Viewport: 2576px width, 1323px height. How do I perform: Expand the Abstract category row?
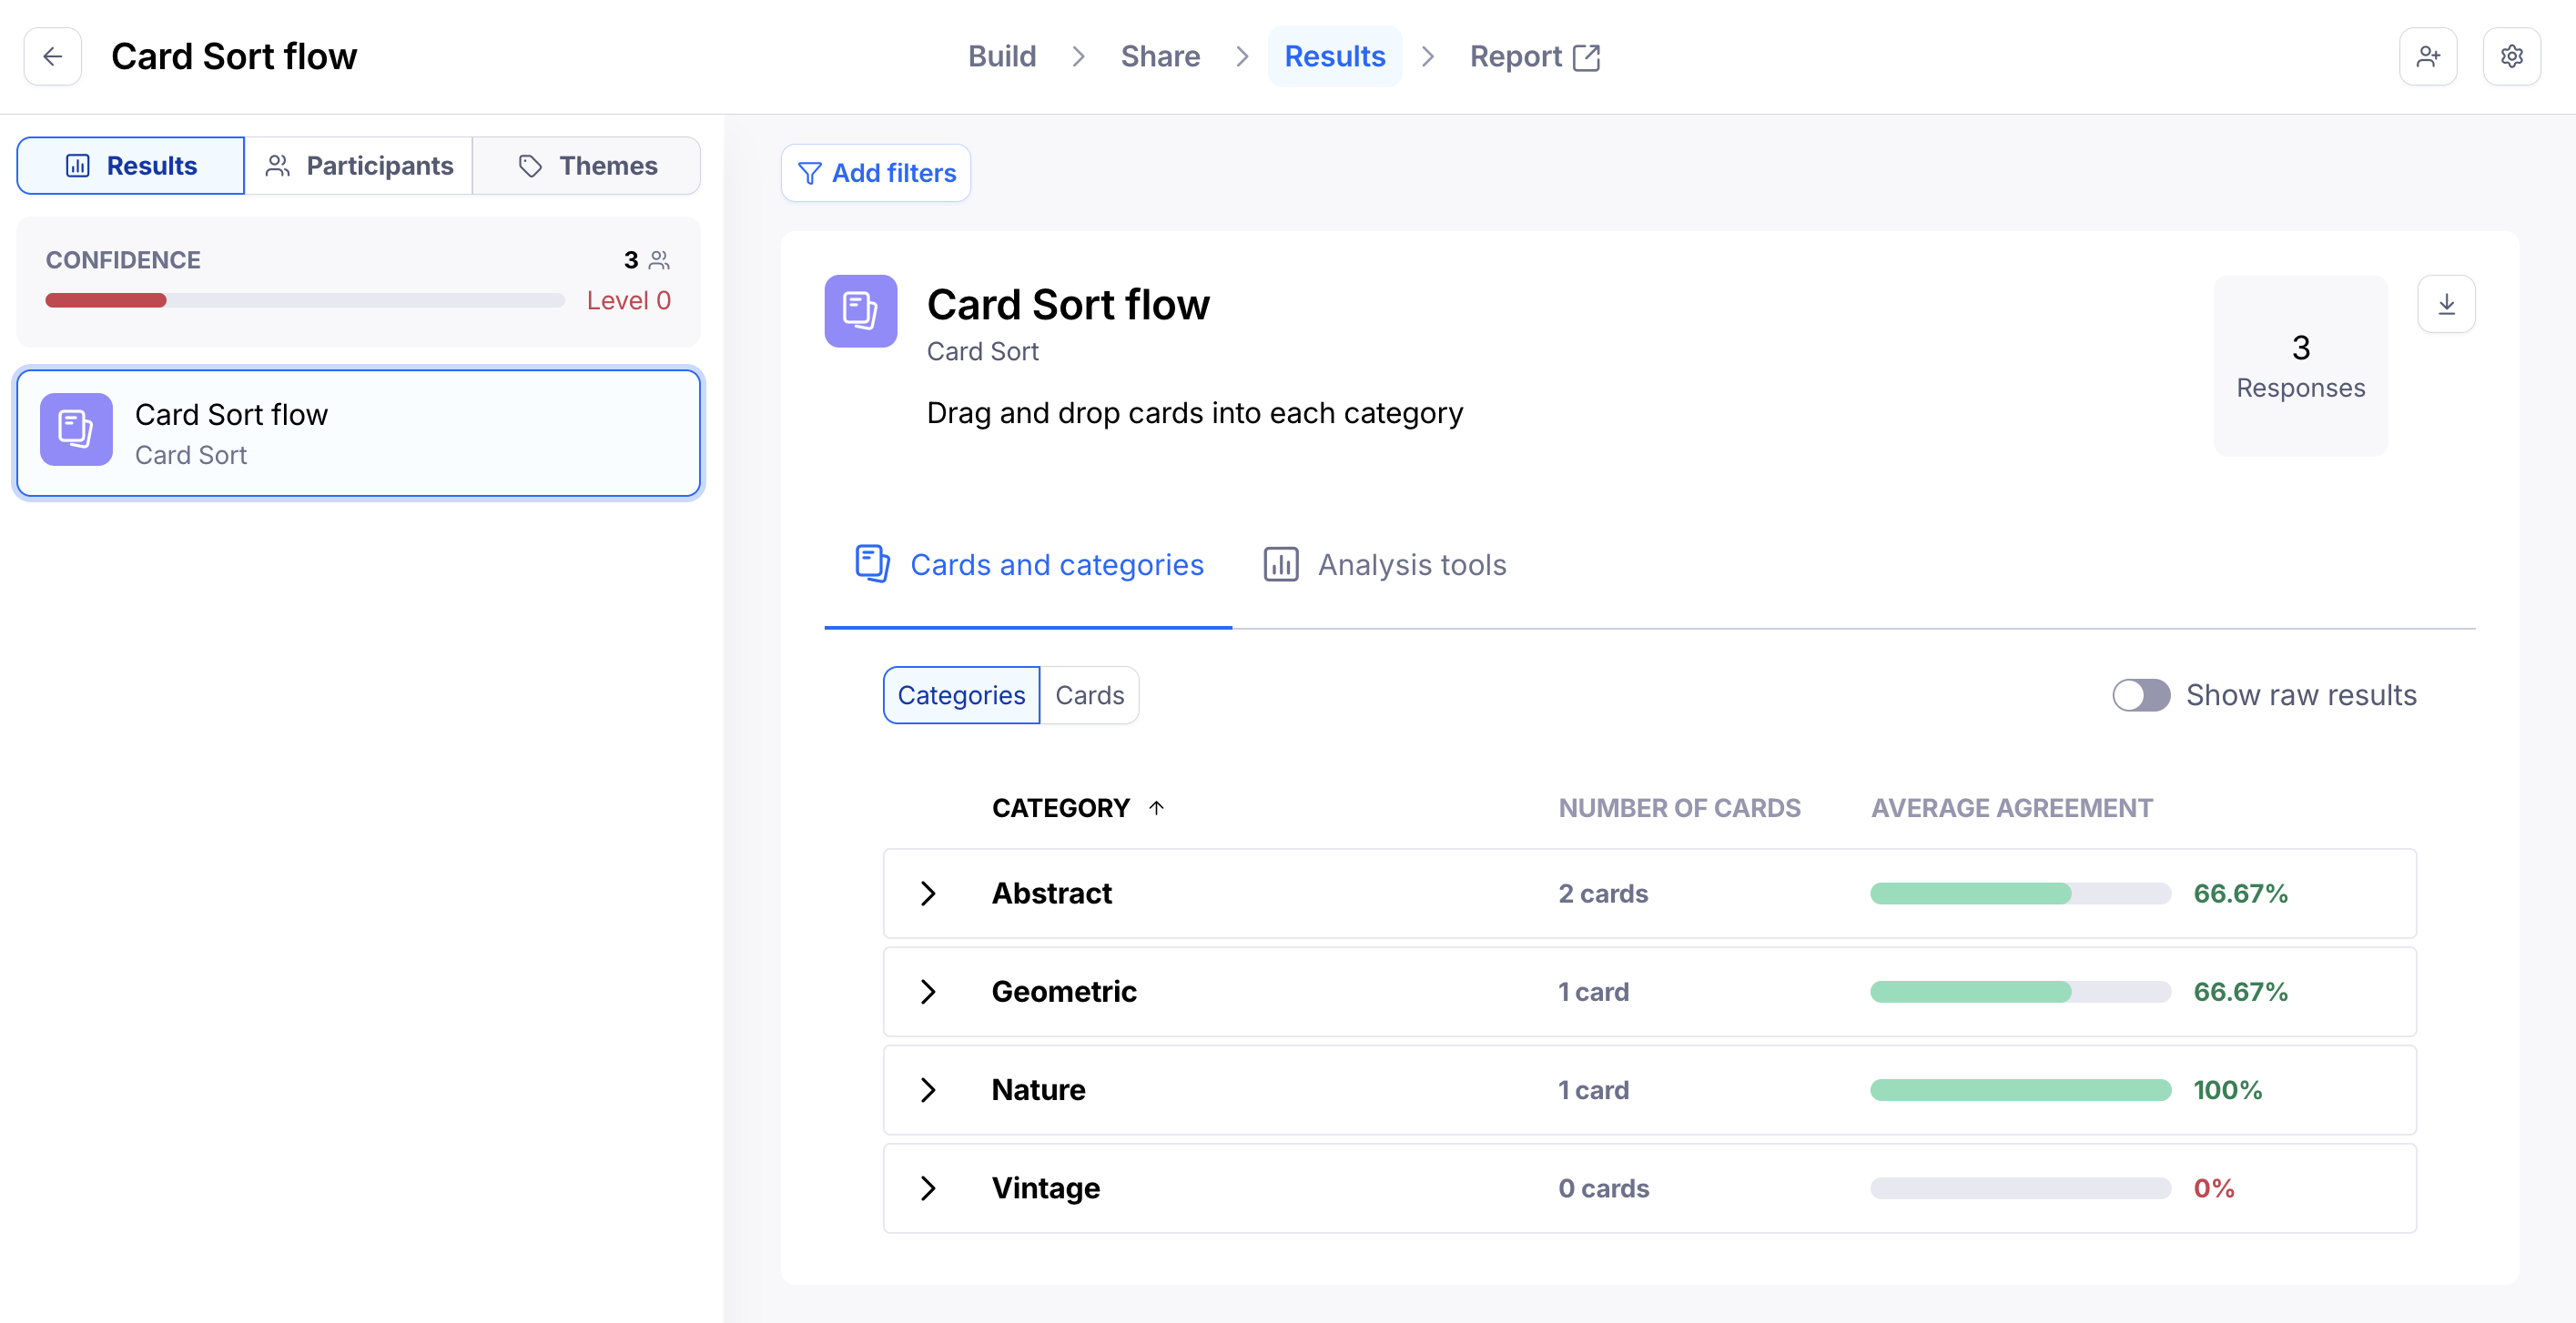(928, 893)
